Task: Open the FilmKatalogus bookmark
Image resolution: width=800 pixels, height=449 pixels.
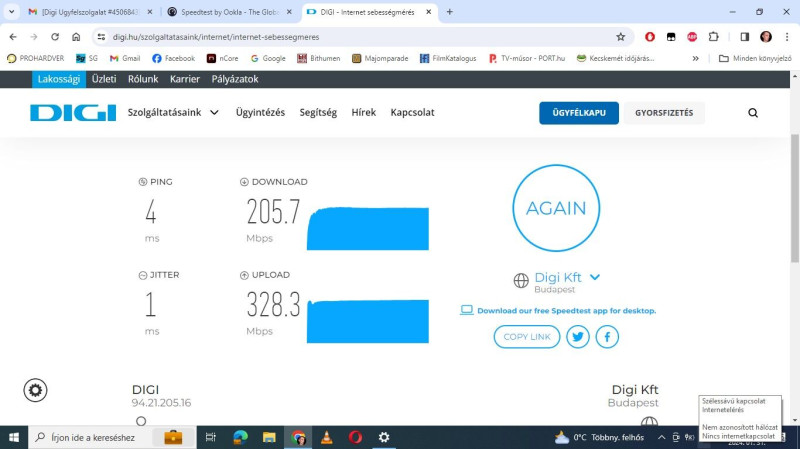Action: [448, 59]
